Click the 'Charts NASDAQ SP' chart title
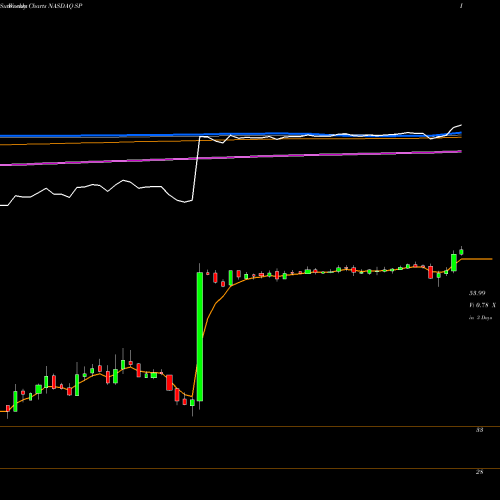This screenshot has height=500, width=500. [x=56, y=6]
